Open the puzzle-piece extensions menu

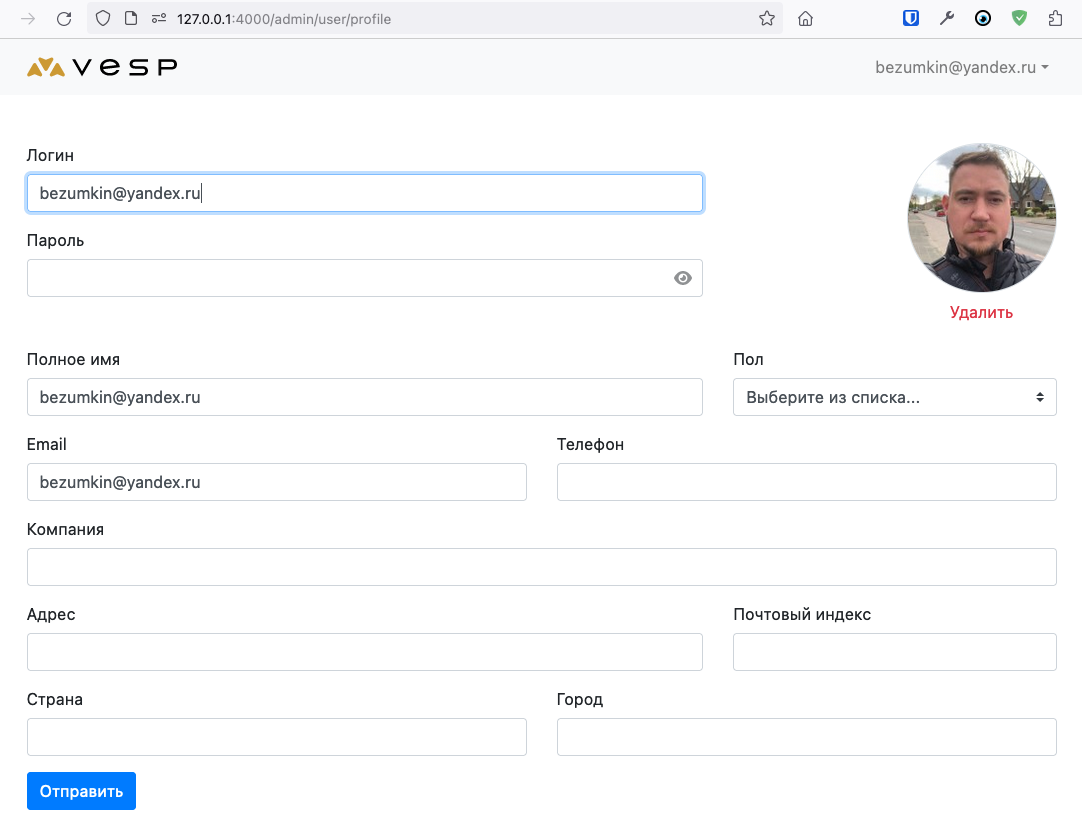[1055, 18]
